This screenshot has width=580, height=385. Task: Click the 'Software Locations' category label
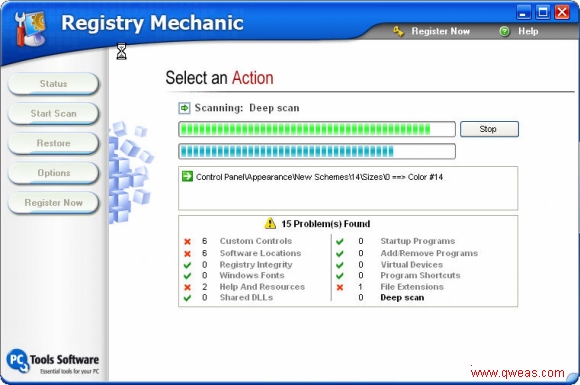tap(260, 253)
